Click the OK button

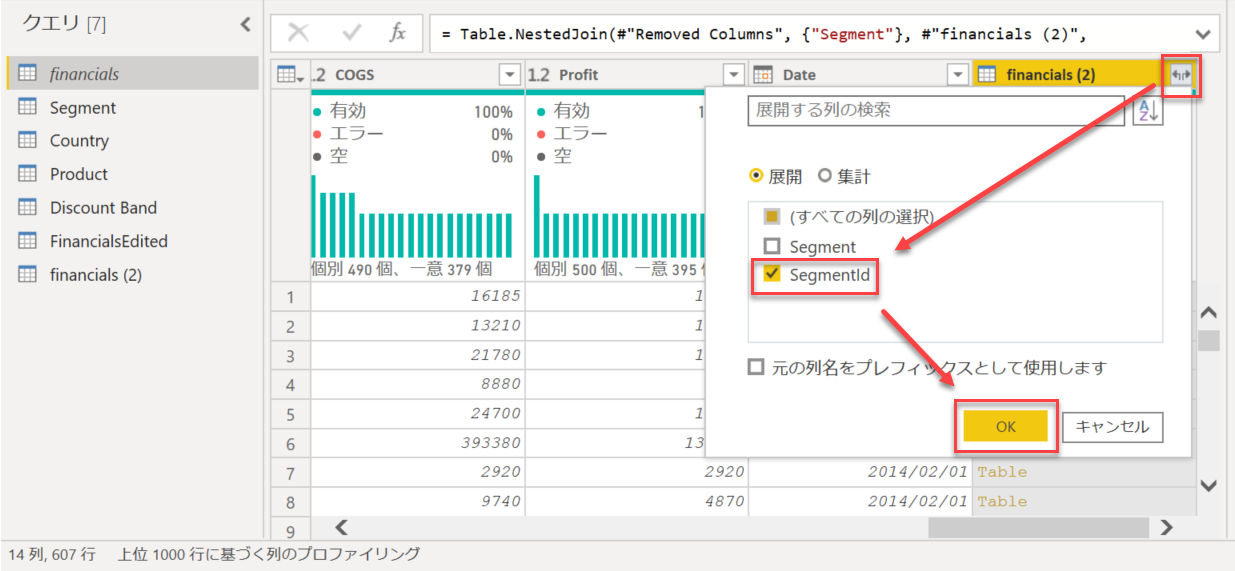tap(1005, 427)
